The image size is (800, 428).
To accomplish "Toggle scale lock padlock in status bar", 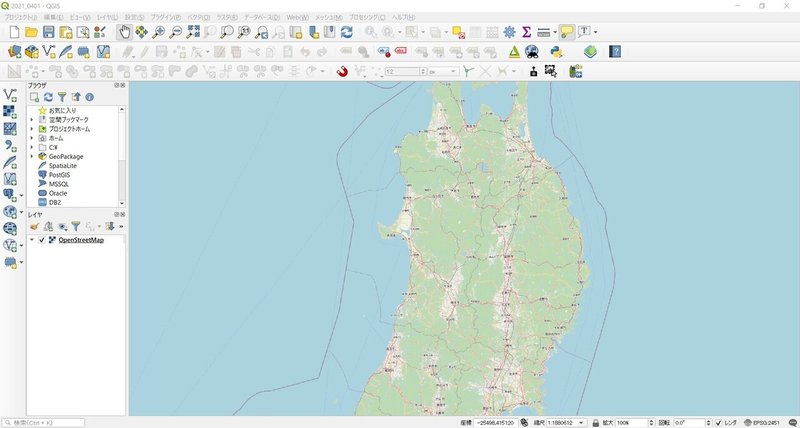I will [x=595, y=423].
